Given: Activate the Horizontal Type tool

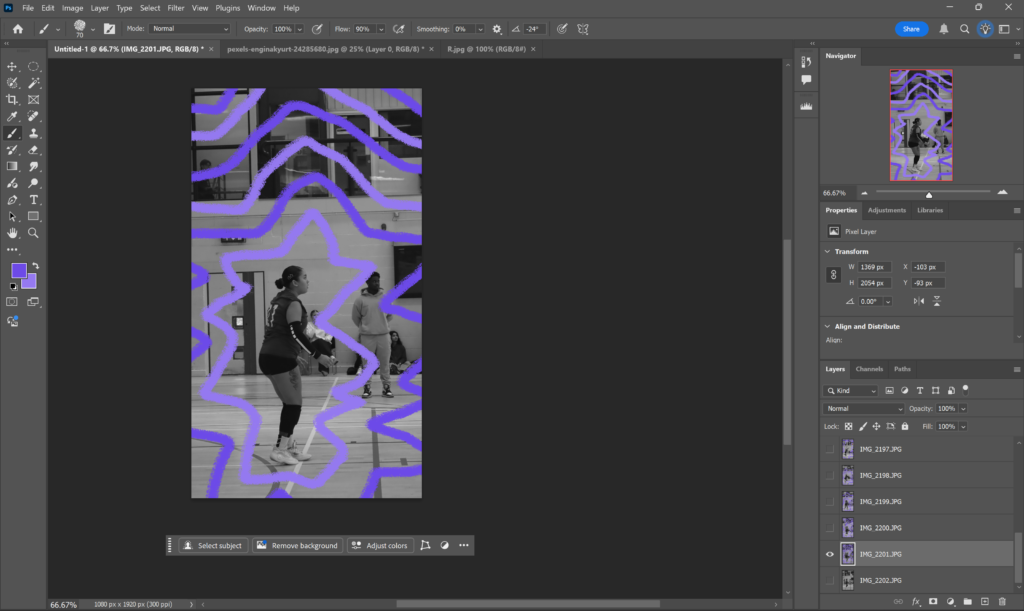Looking at the screenshot, I should tap(34, 200).
